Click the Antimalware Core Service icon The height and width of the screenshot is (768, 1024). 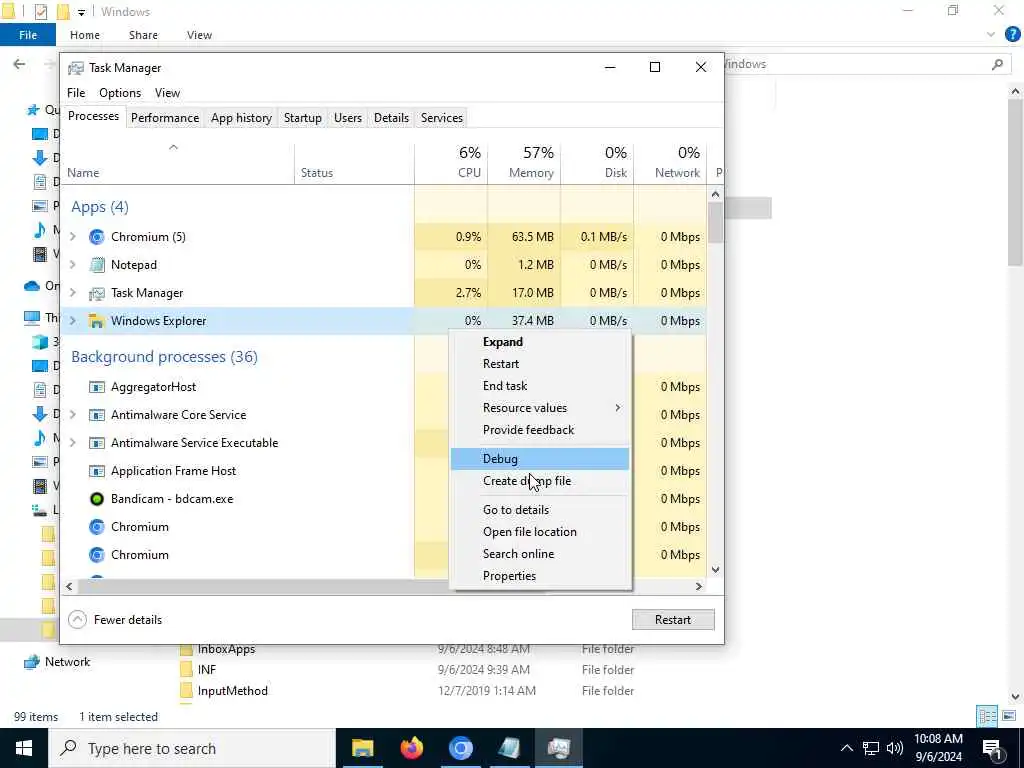click(x=97, y=415)
